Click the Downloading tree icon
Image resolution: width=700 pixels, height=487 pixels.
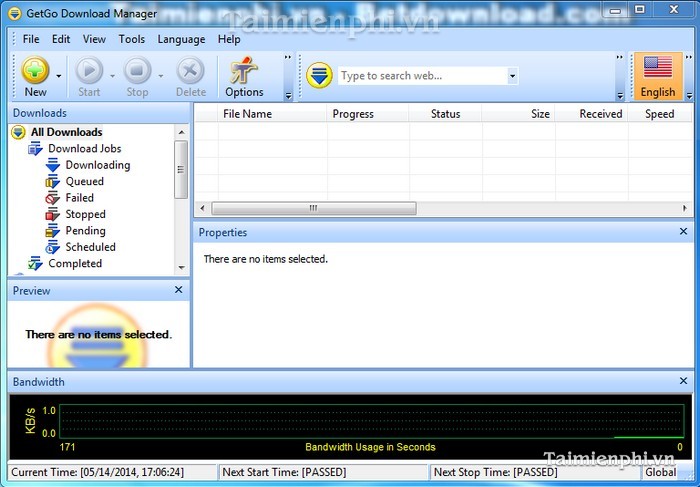[x=53, y=165]
